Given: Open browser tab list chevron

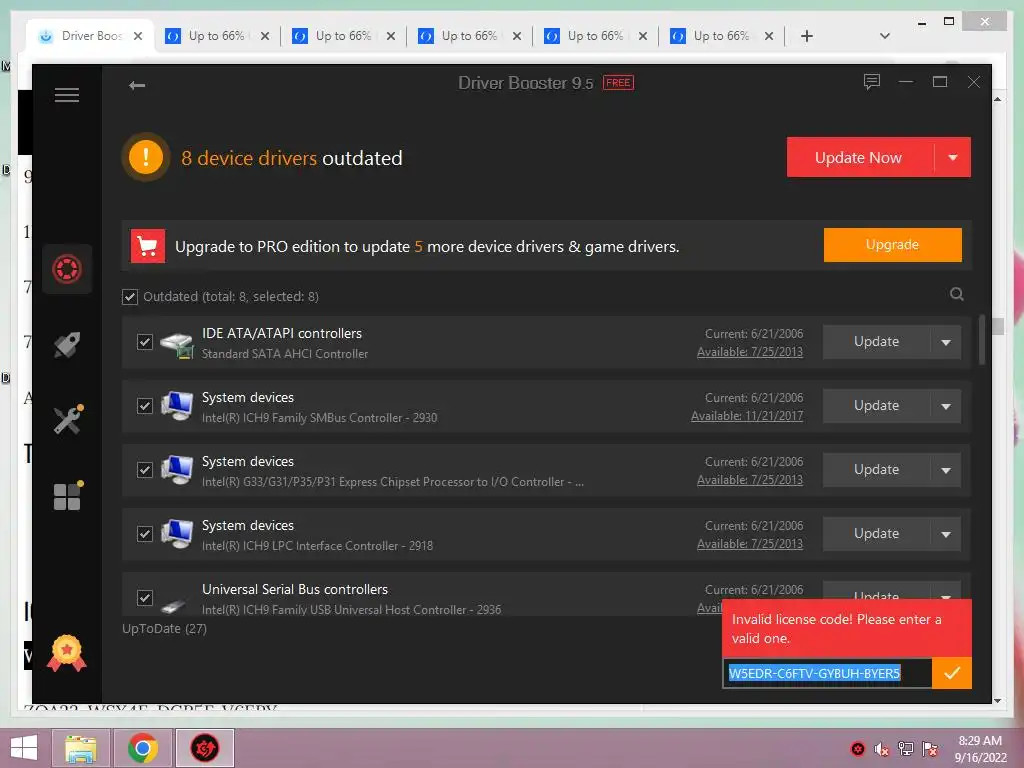Looking at the screenshot, I should click(x=885, y=36).
